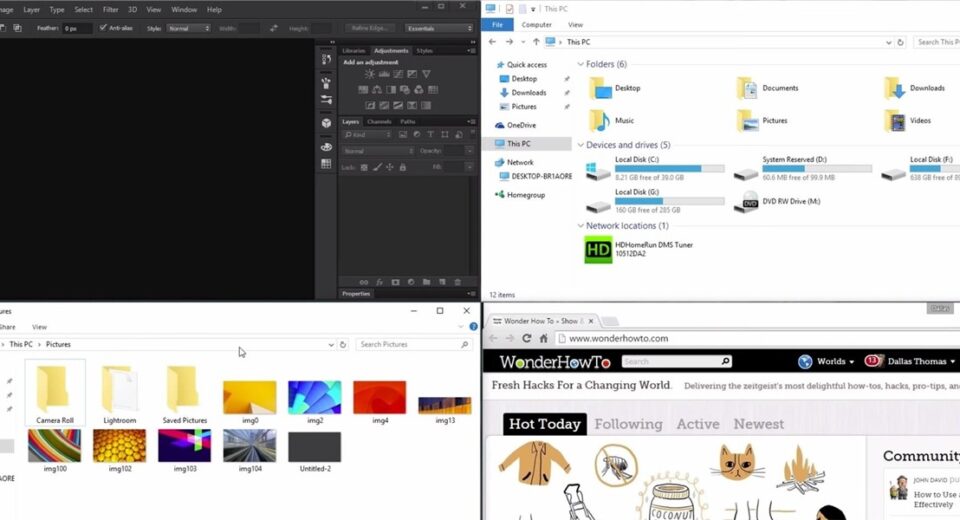Add a Threshold adjustment layer

tap(398, 105)
